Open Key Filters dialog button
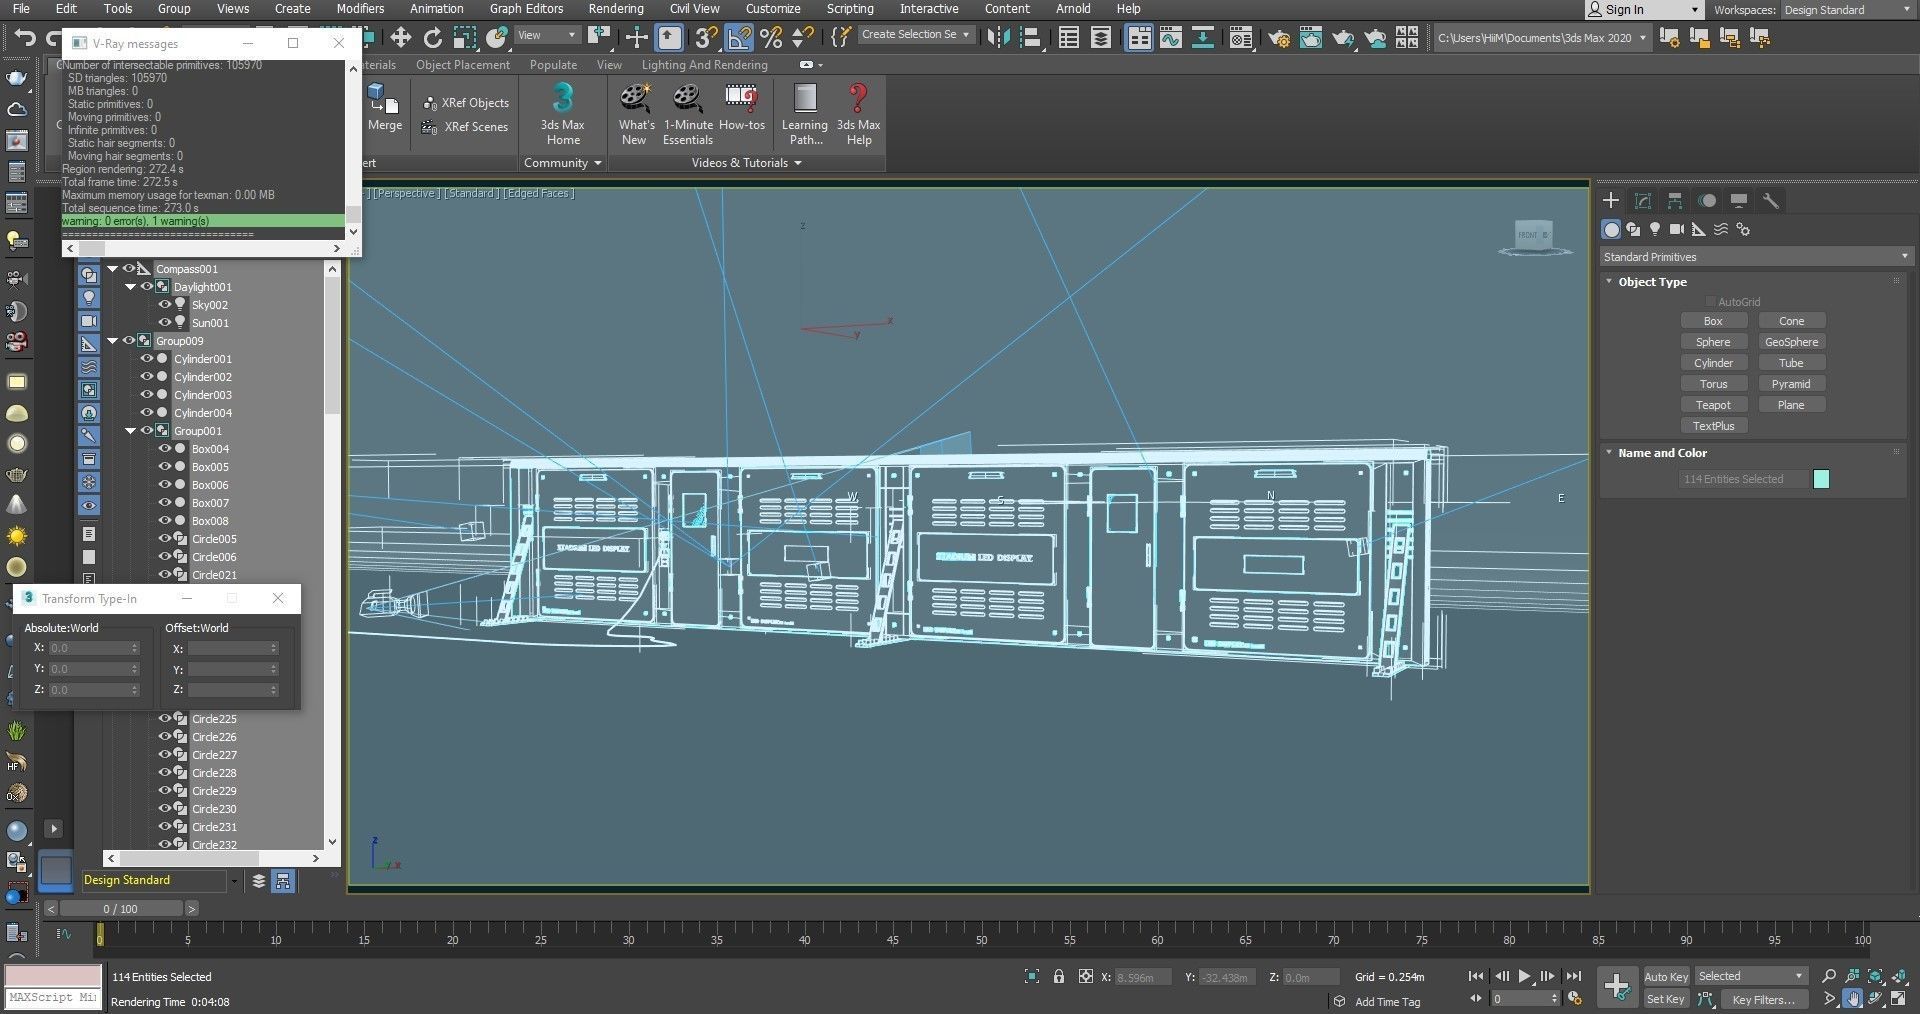The height and width of the screenshot is (1014, 1920). (1763, 999)
